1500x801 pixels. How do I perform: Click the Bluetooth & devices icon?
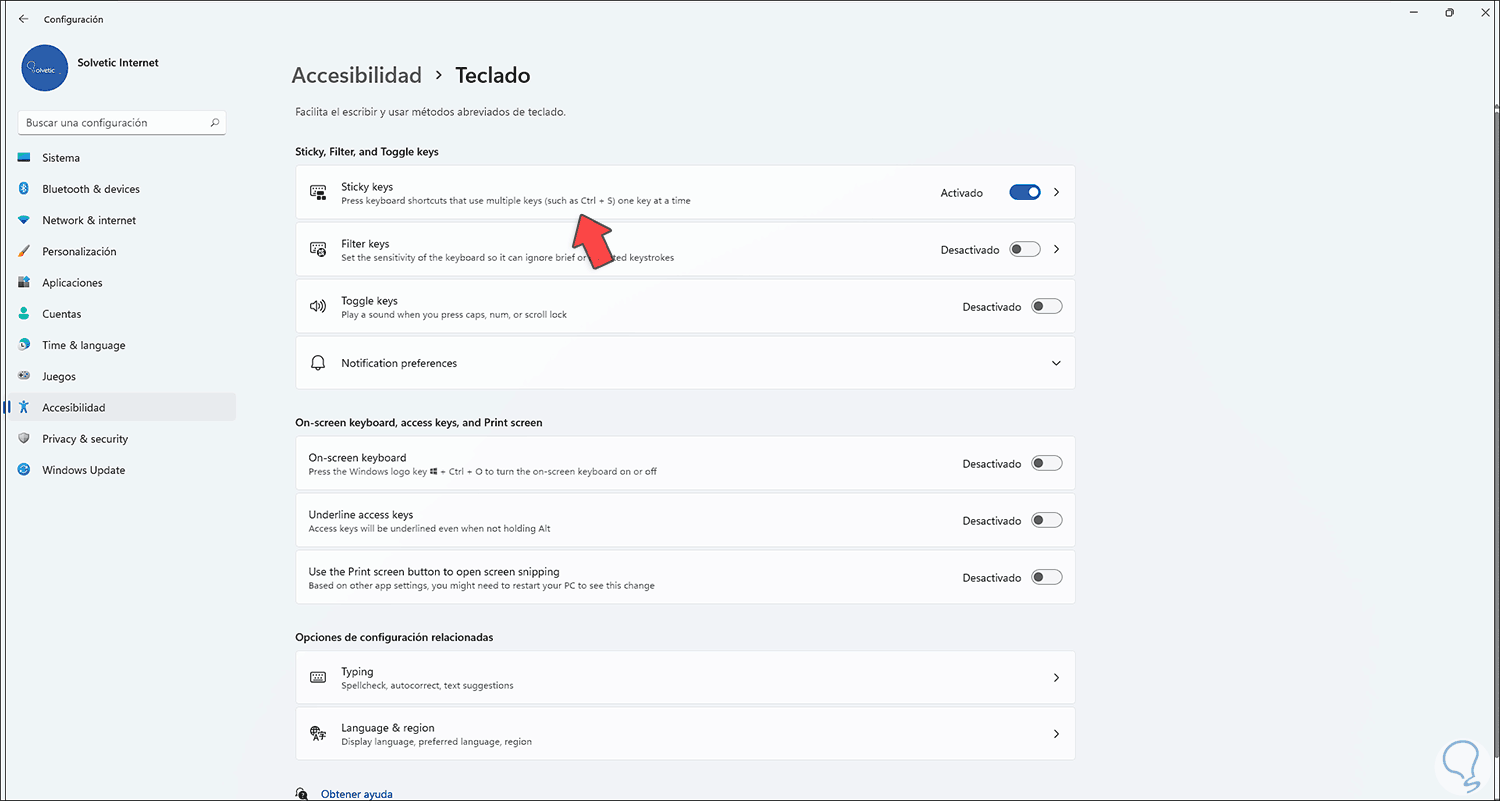pyautogui.click(x=24, y=189)
